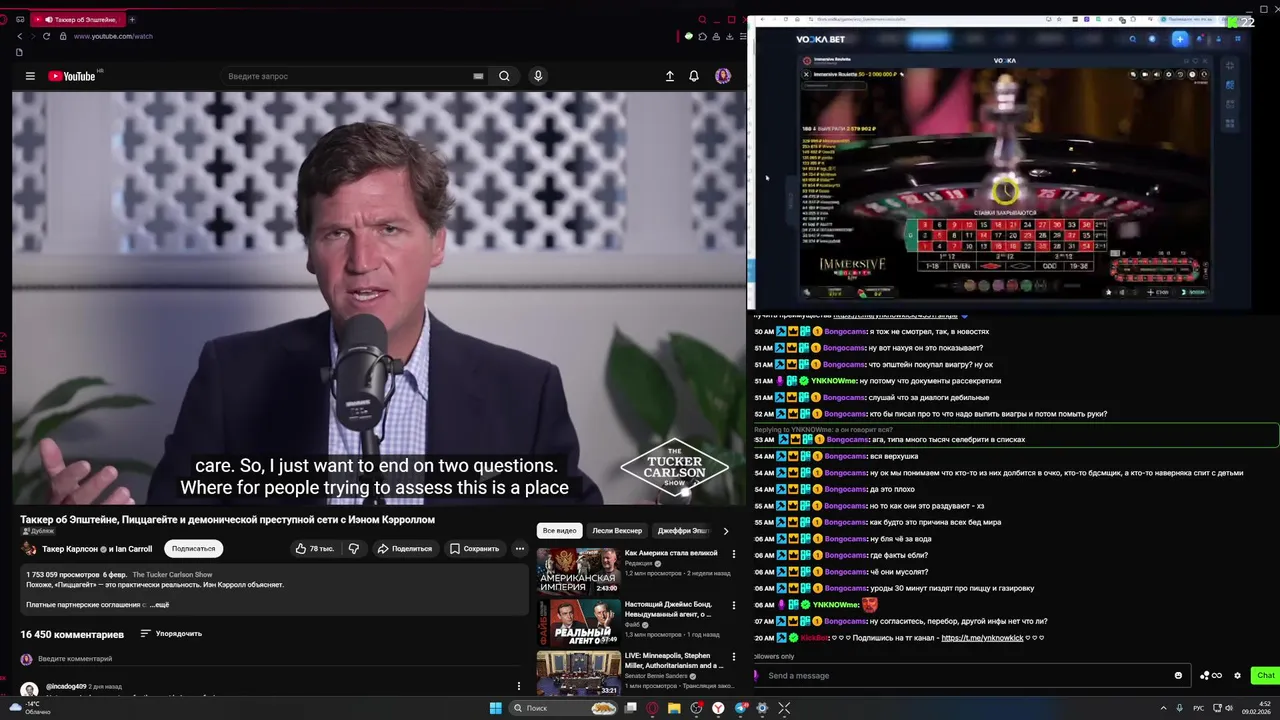The image size is (1280, 720).
Task: Open 'Настоящий Джеймс Бонд' video thumbnail
Action: coord(578,621)
